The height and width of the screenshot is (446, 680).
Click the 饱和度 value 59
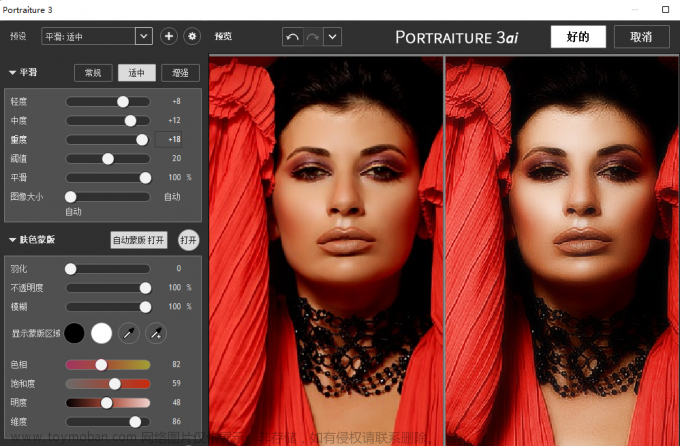pos(177,384)
